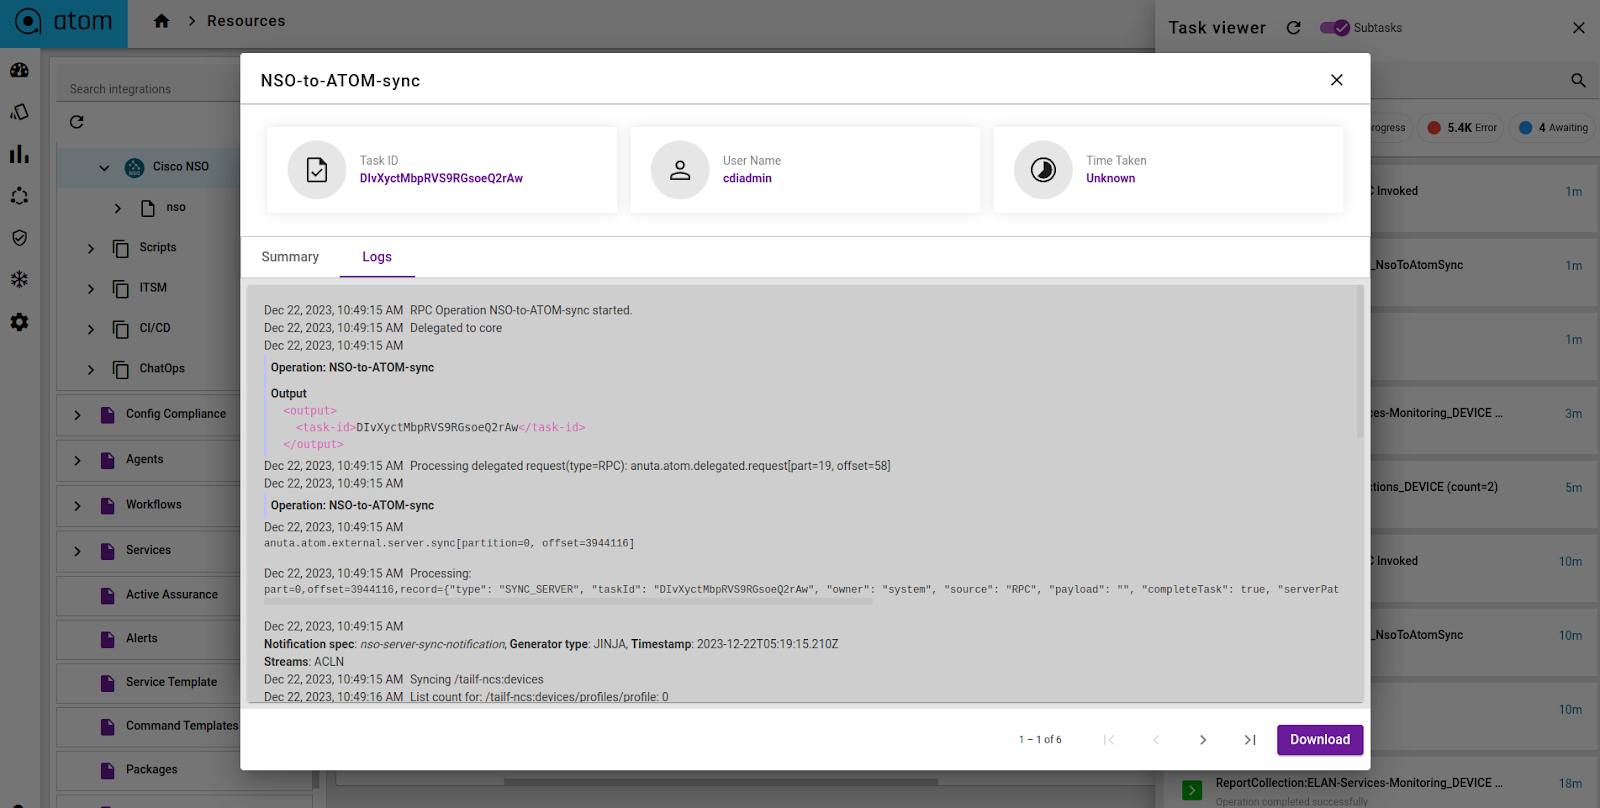Go to home via breadcrumb icon
The height and width of the screenshot is (808, 1600).
[x=162, y=21]
